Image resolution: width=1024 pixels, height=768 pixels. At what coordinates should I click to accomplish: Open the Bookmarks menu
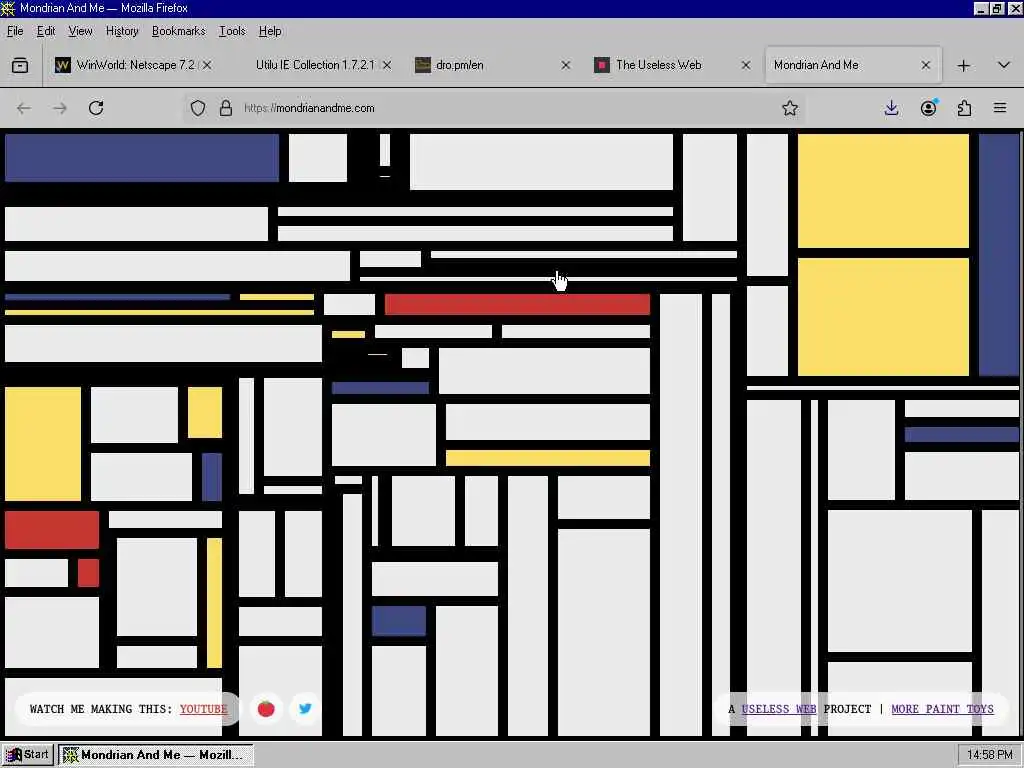(178, 31)
